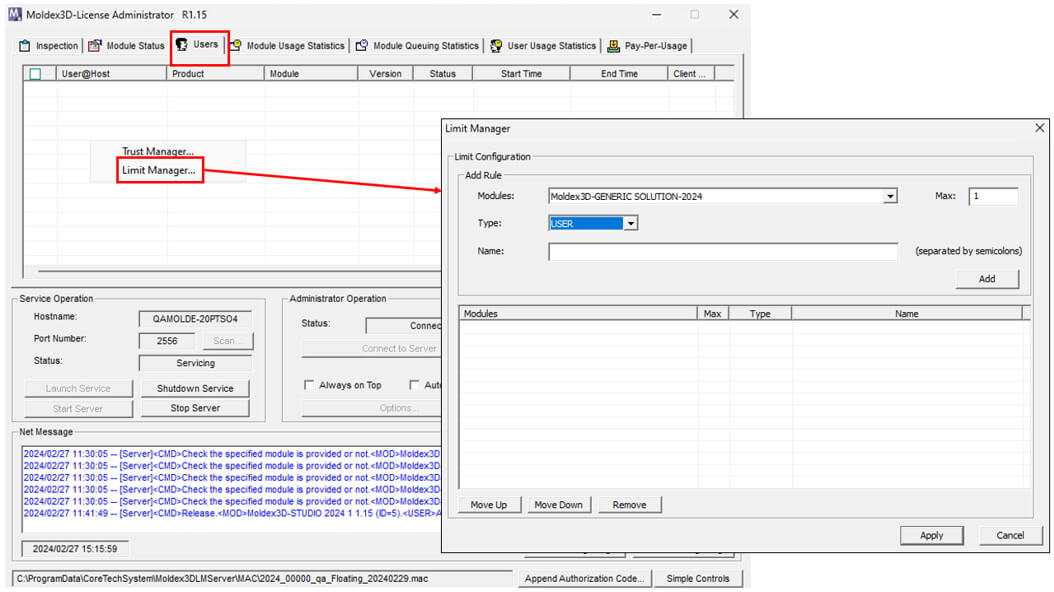Click the Version column header
The width and height of the screenshot is (1054, 592).
coord(385,74)
